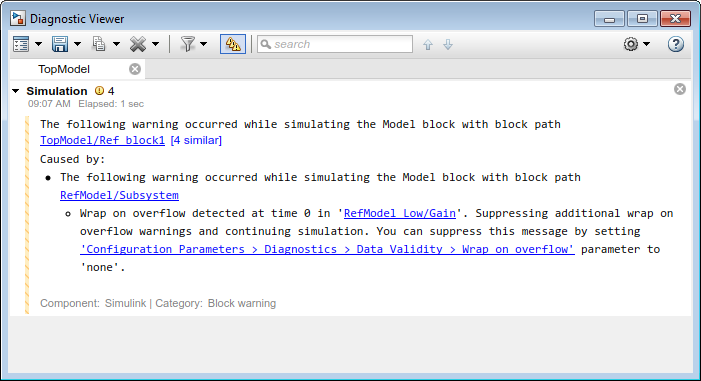Select the TopModel tab
Image resolution: width=701 pixels, height=381 pixels.
[64, 69]
